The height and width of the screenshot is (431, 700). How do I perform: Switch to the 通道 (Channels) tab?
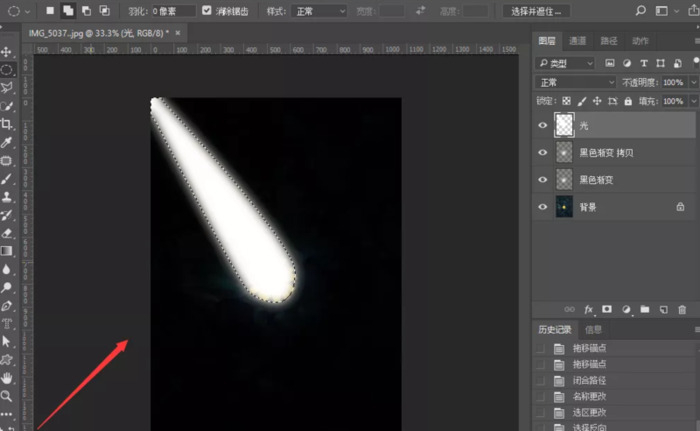[x=578, y=41]
